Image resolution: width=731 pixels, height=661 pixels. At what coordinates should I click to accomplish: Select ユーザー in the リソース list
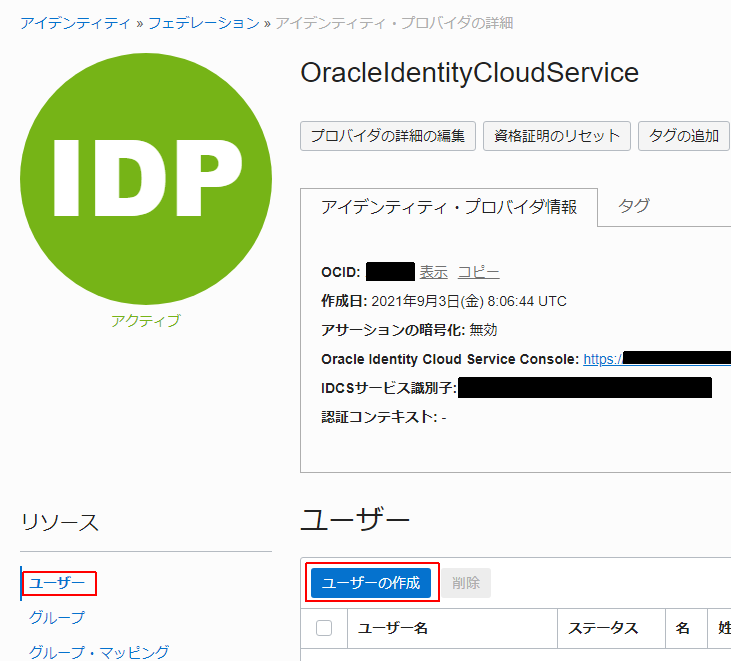pos(57,583)
